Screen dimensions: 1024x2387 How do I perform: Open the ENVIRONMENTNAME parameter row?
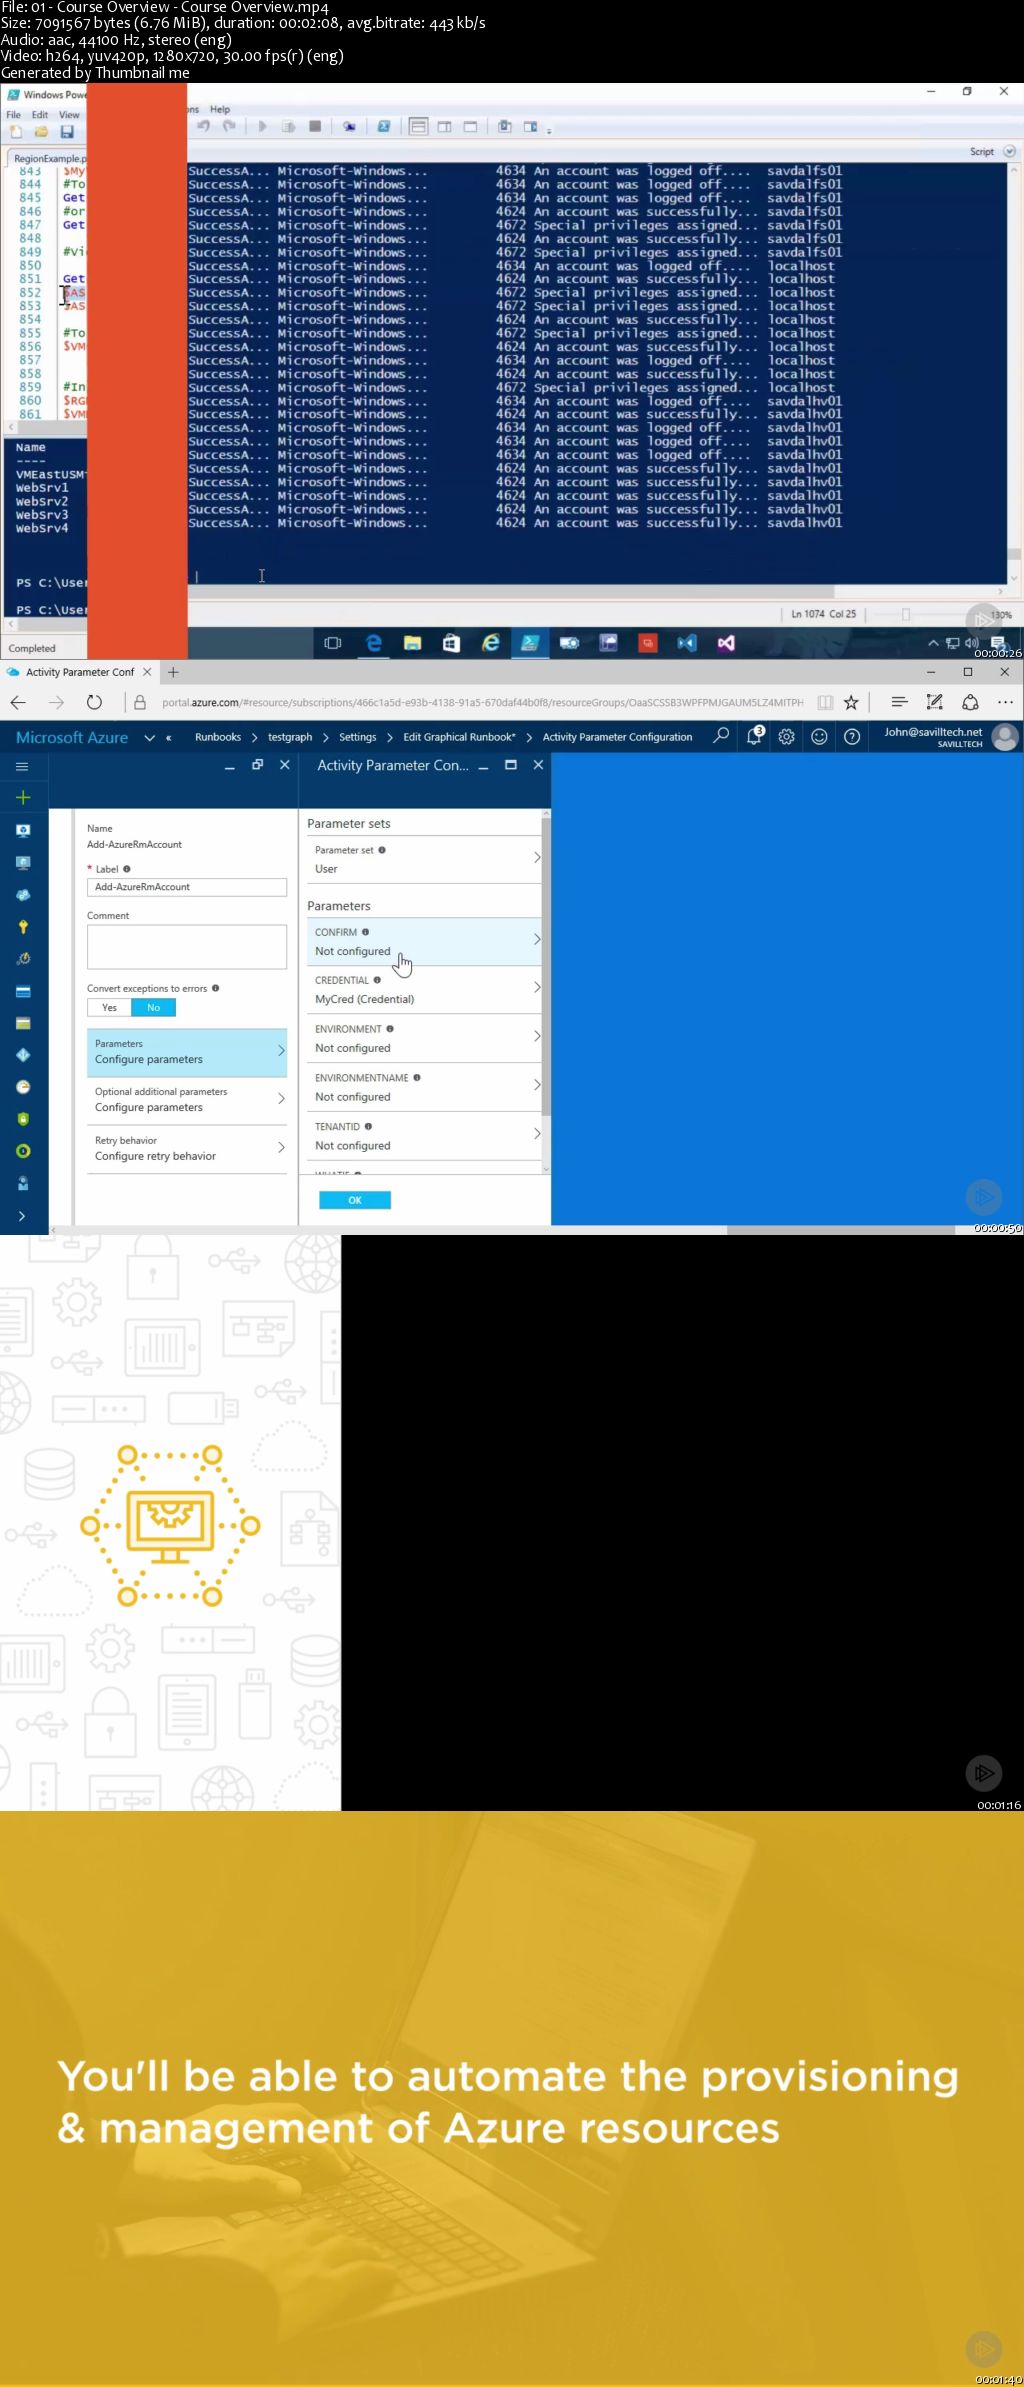[424, 1087]
